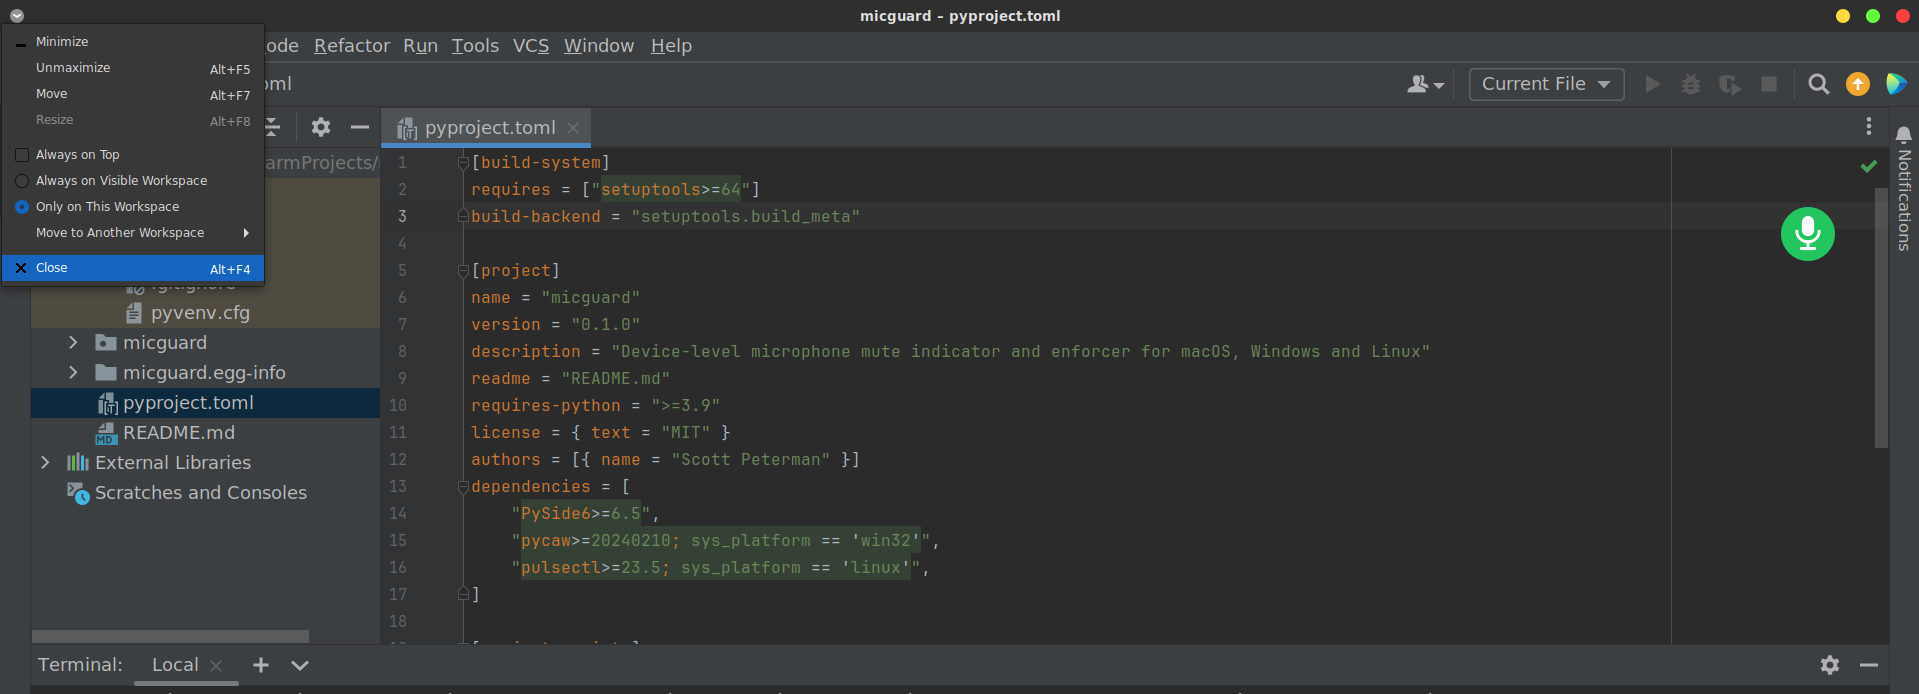The height and width of the screenshot is (694, 1919).
Task: Add new terminal tab with plus
Action: pyautogui.click(x=260, y=664)
